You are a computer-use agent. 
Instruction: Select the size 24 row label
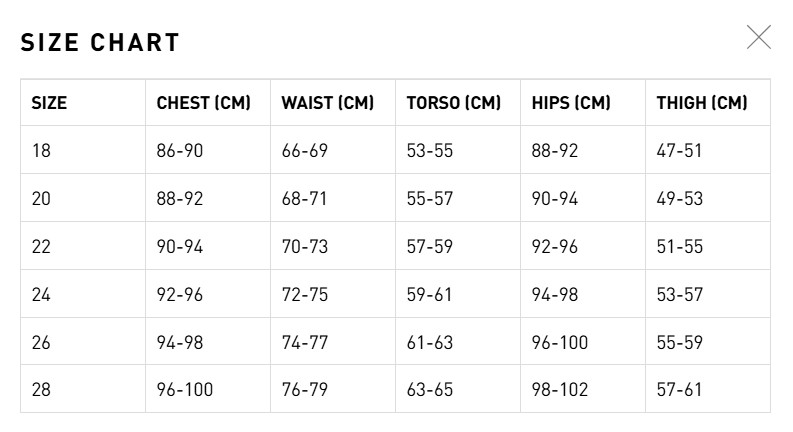point(41,295)
